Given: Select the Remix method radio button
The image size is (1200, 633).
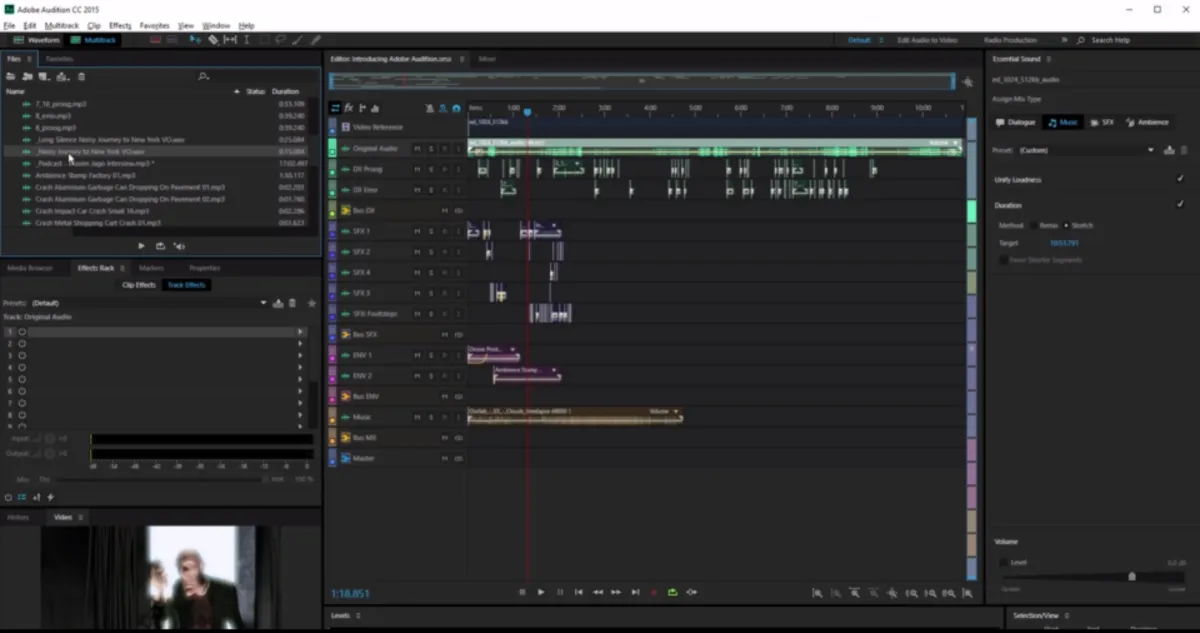Looking at the screenshot, I should click(x=1034, y=225).
